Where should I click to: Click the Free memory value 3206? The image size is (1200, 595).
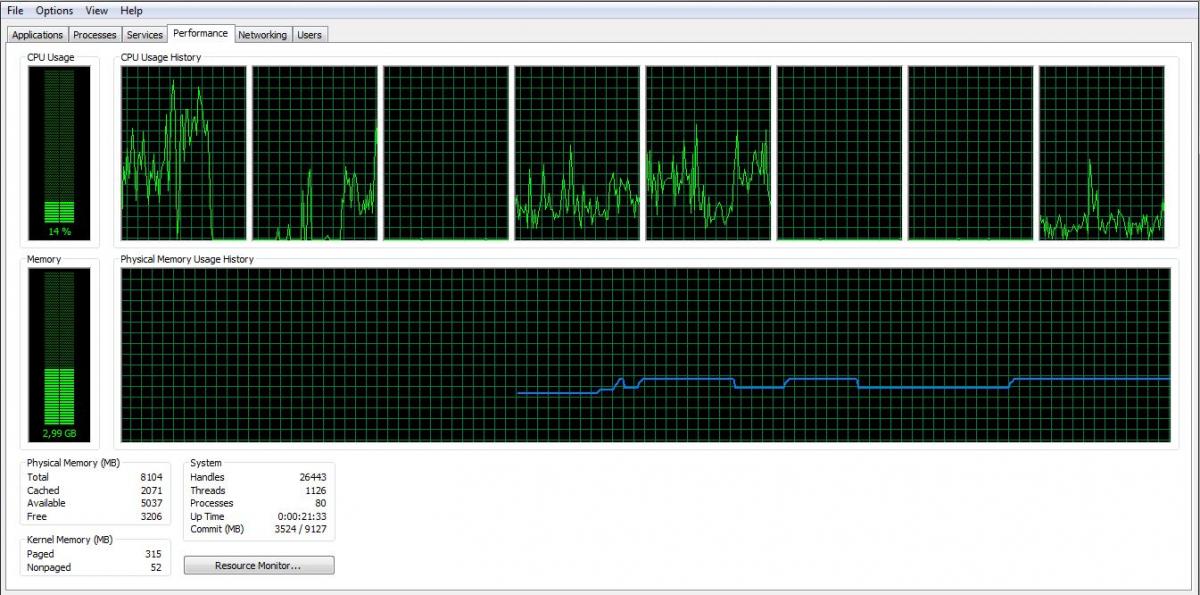coord(151,518)
